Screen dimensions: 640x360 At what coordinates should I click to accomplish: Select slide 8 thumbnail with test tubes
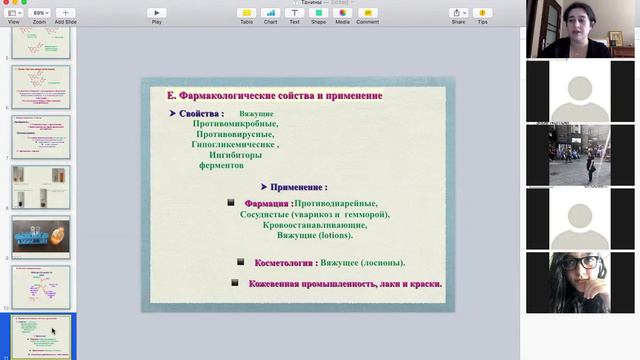point(41,187)
